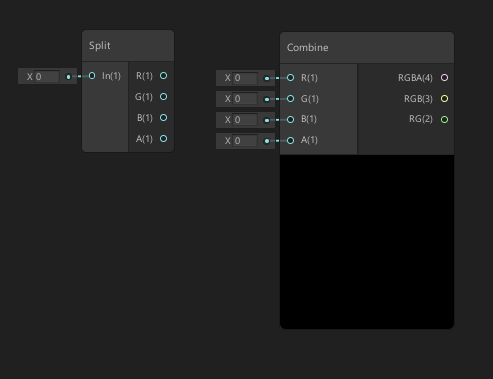493x379 pixels.
Task: Click the R(1) input port on Combine
Action: (290, 78)
